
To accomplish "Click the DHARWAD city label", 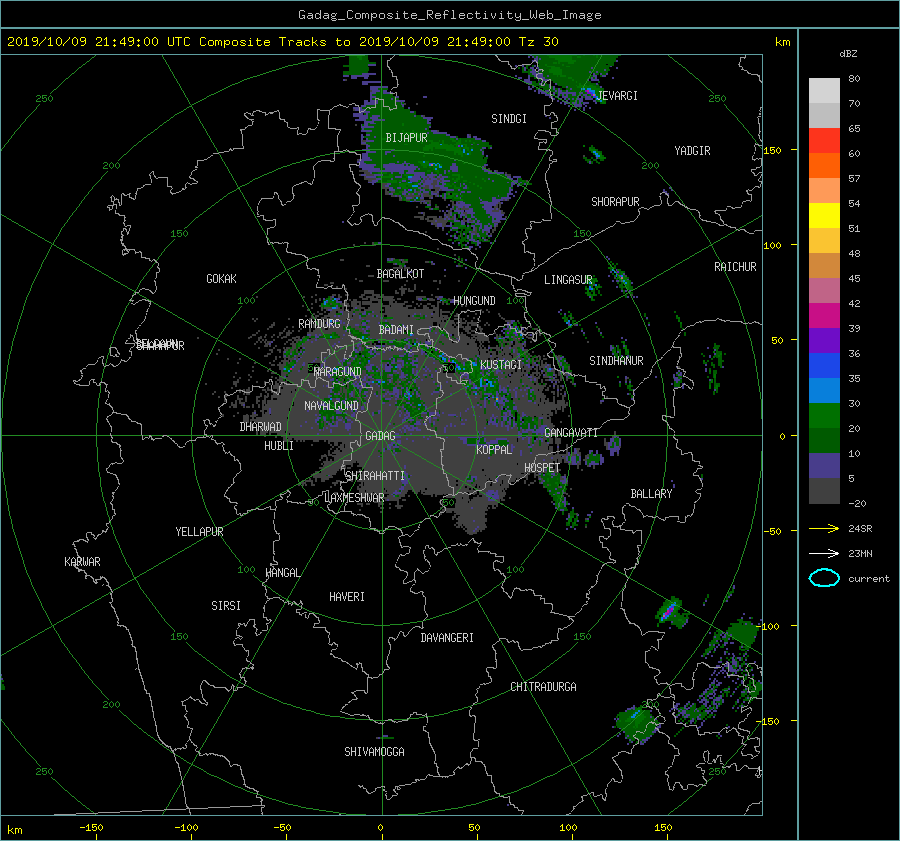I will click(x=260, y=427).
